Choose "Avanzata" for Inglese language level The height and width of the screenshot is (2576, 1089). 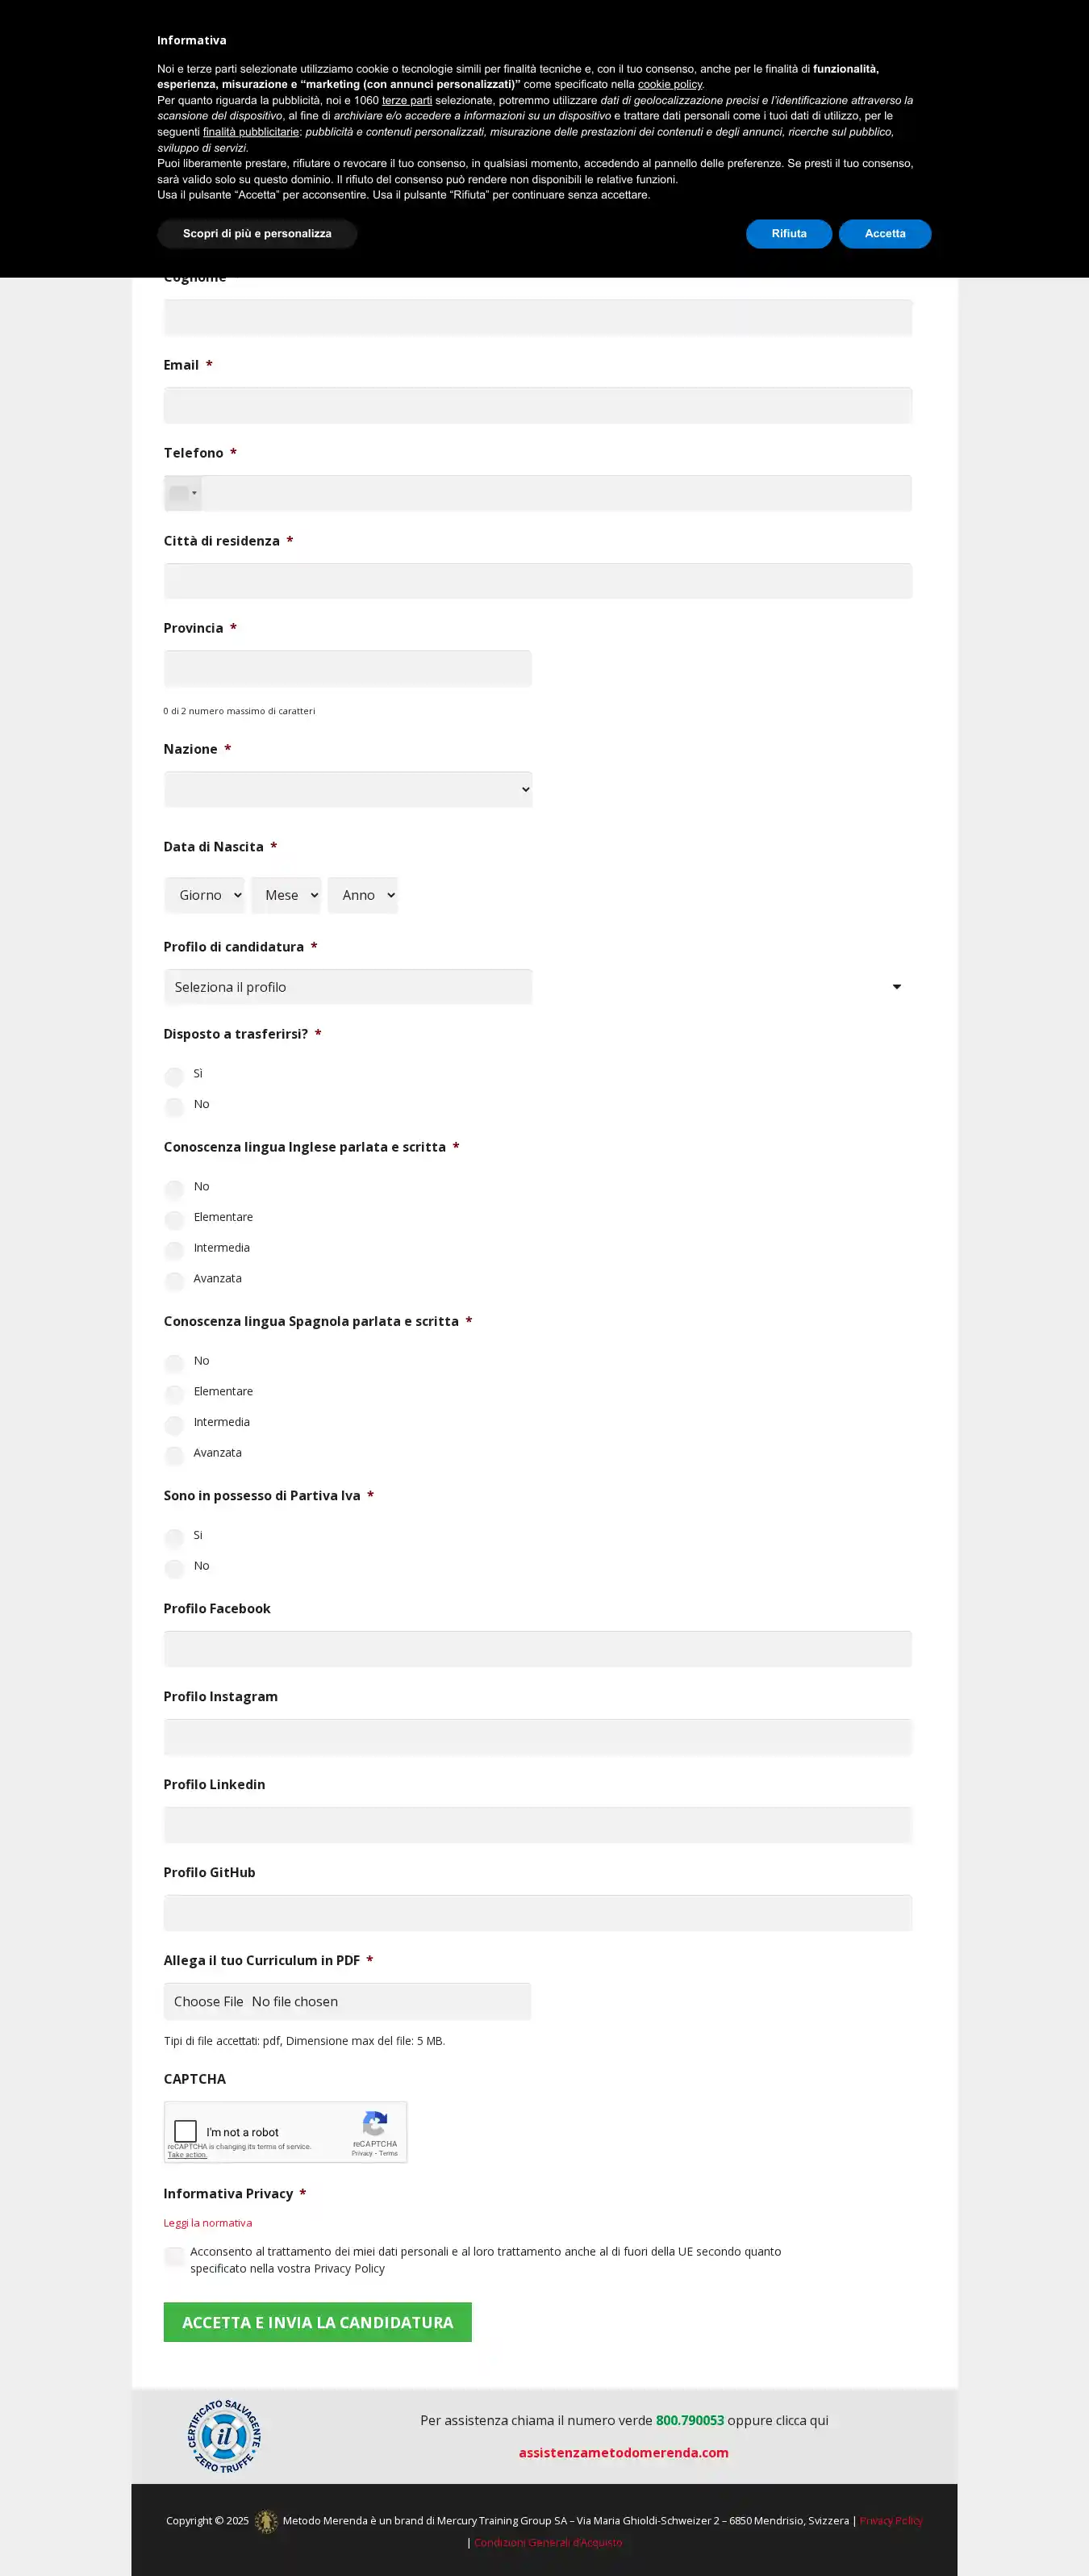[x=174, y=1280]
